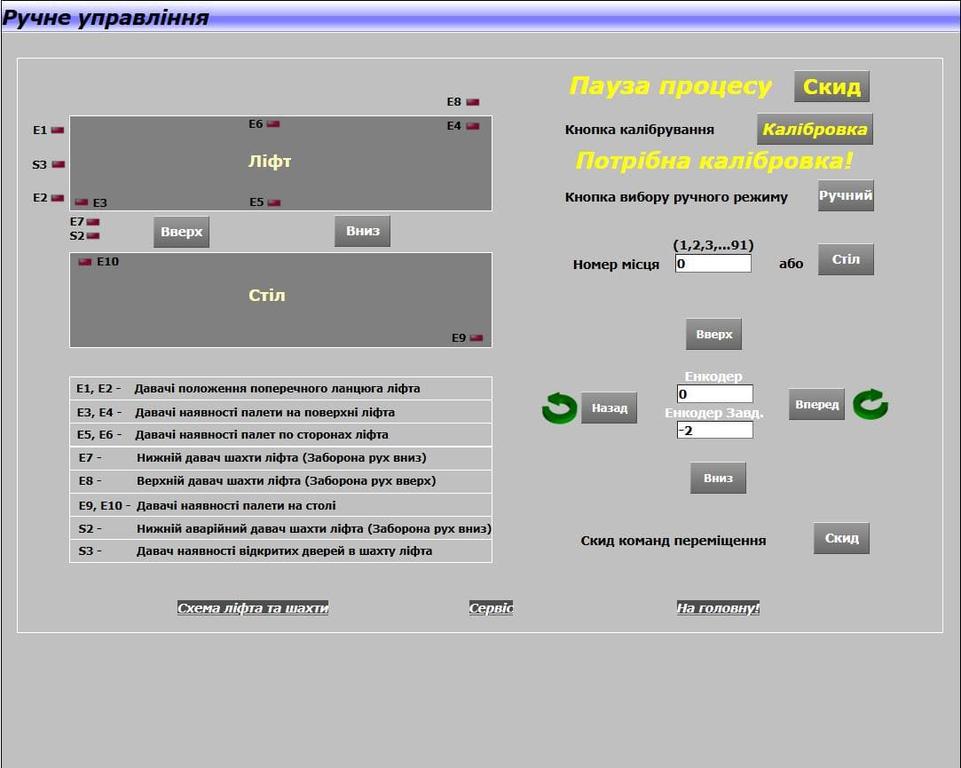Image resolution: width=961 pixels, height=768 pixels.
Task: Click the E10 table sensor indicator
Action: tap(85, 262)
